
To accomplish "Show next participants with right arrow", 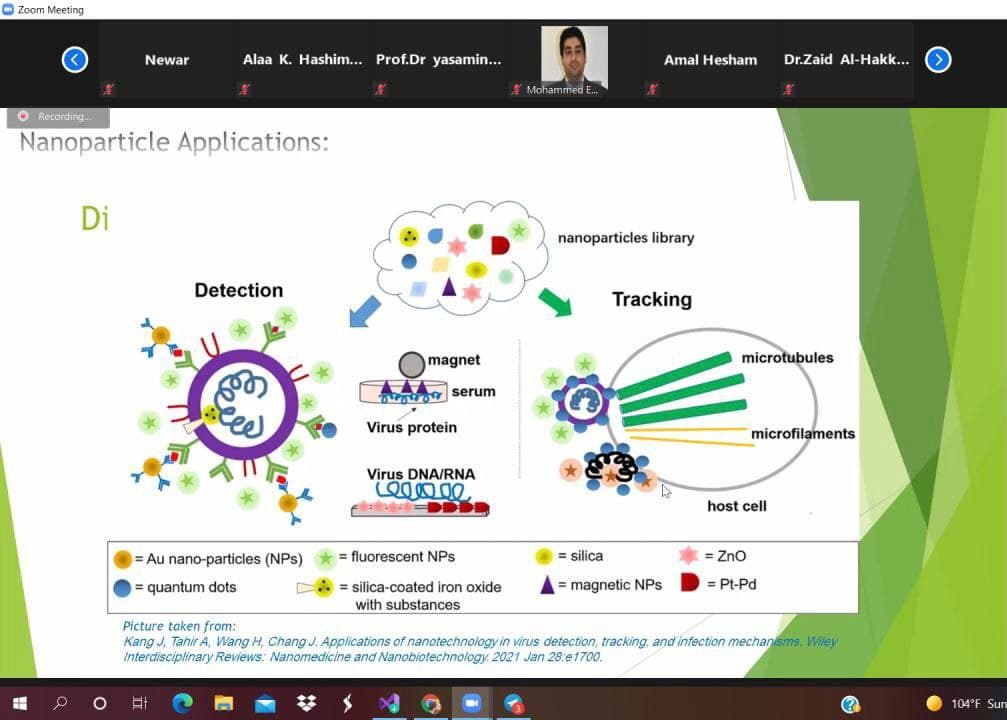I will click(x=938, y=60).
